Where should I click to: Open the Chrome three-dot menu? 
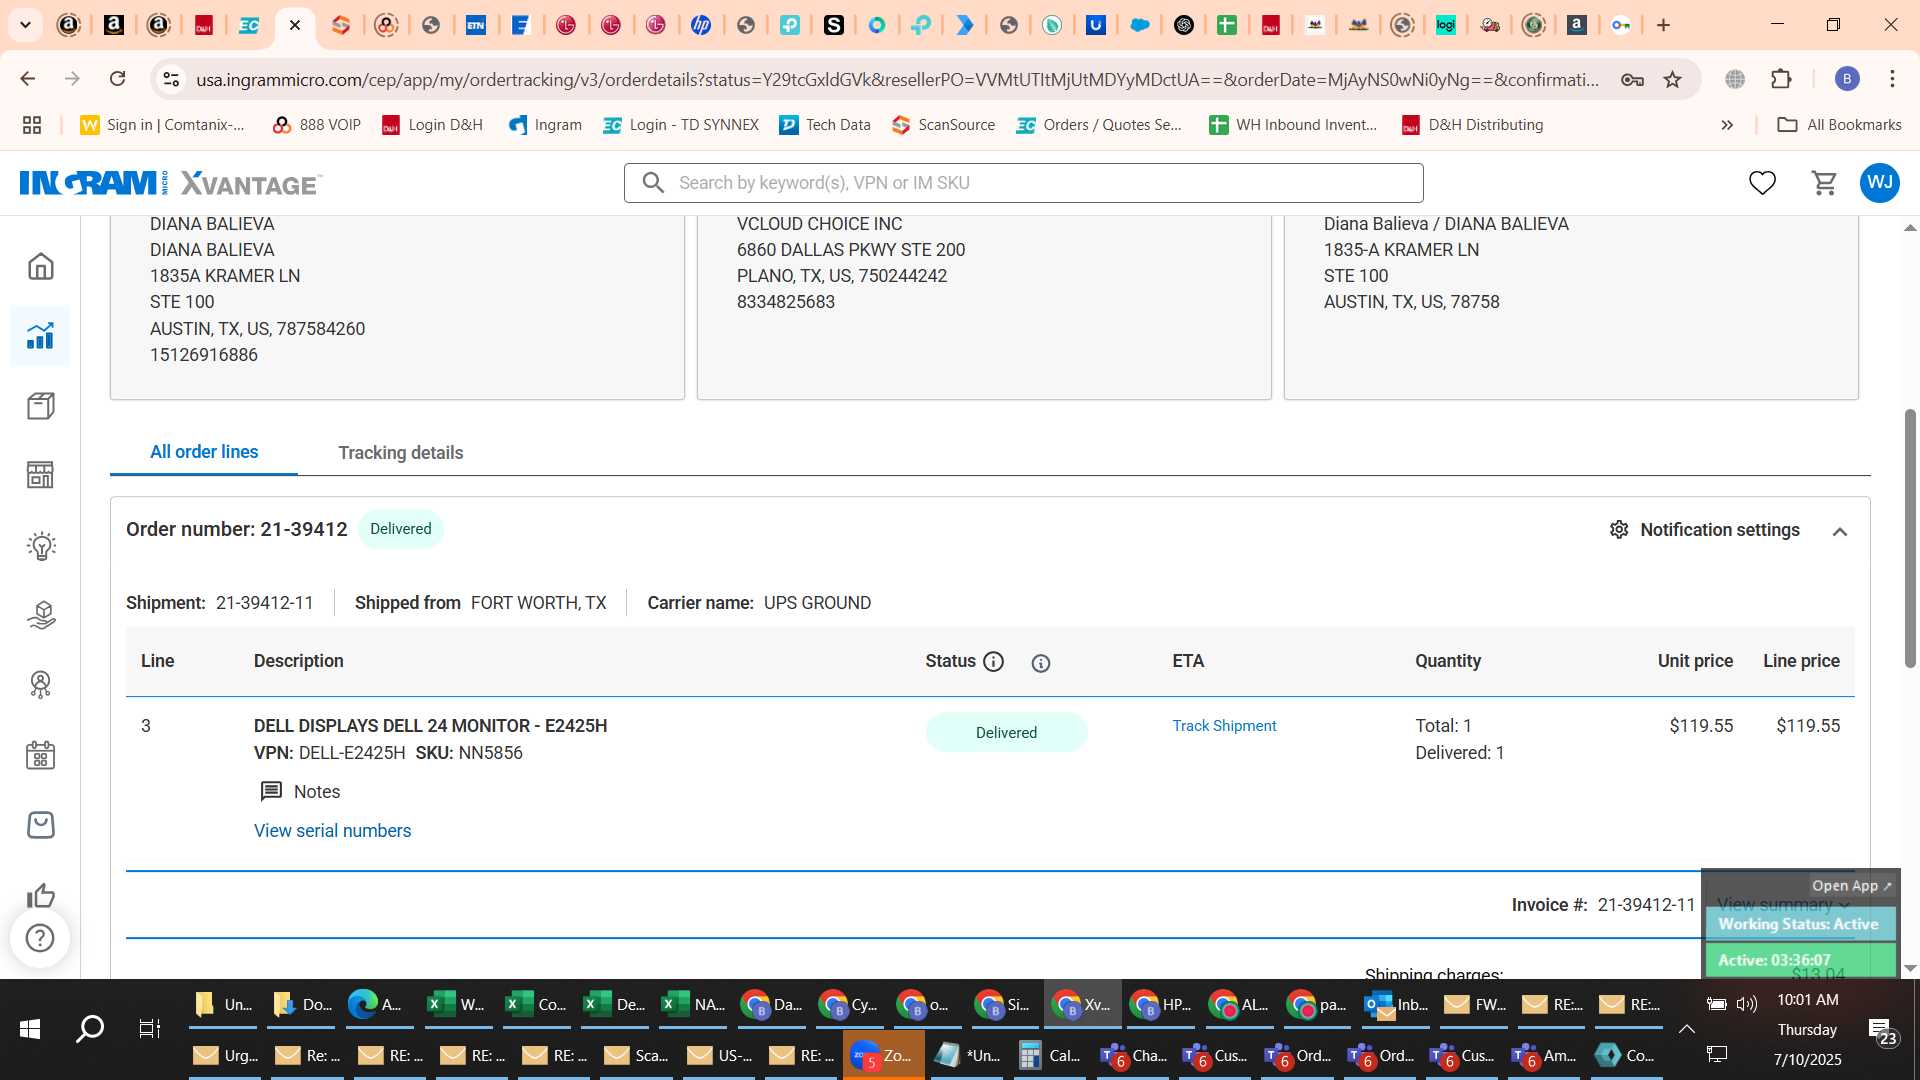click(x=1892, y=79)
